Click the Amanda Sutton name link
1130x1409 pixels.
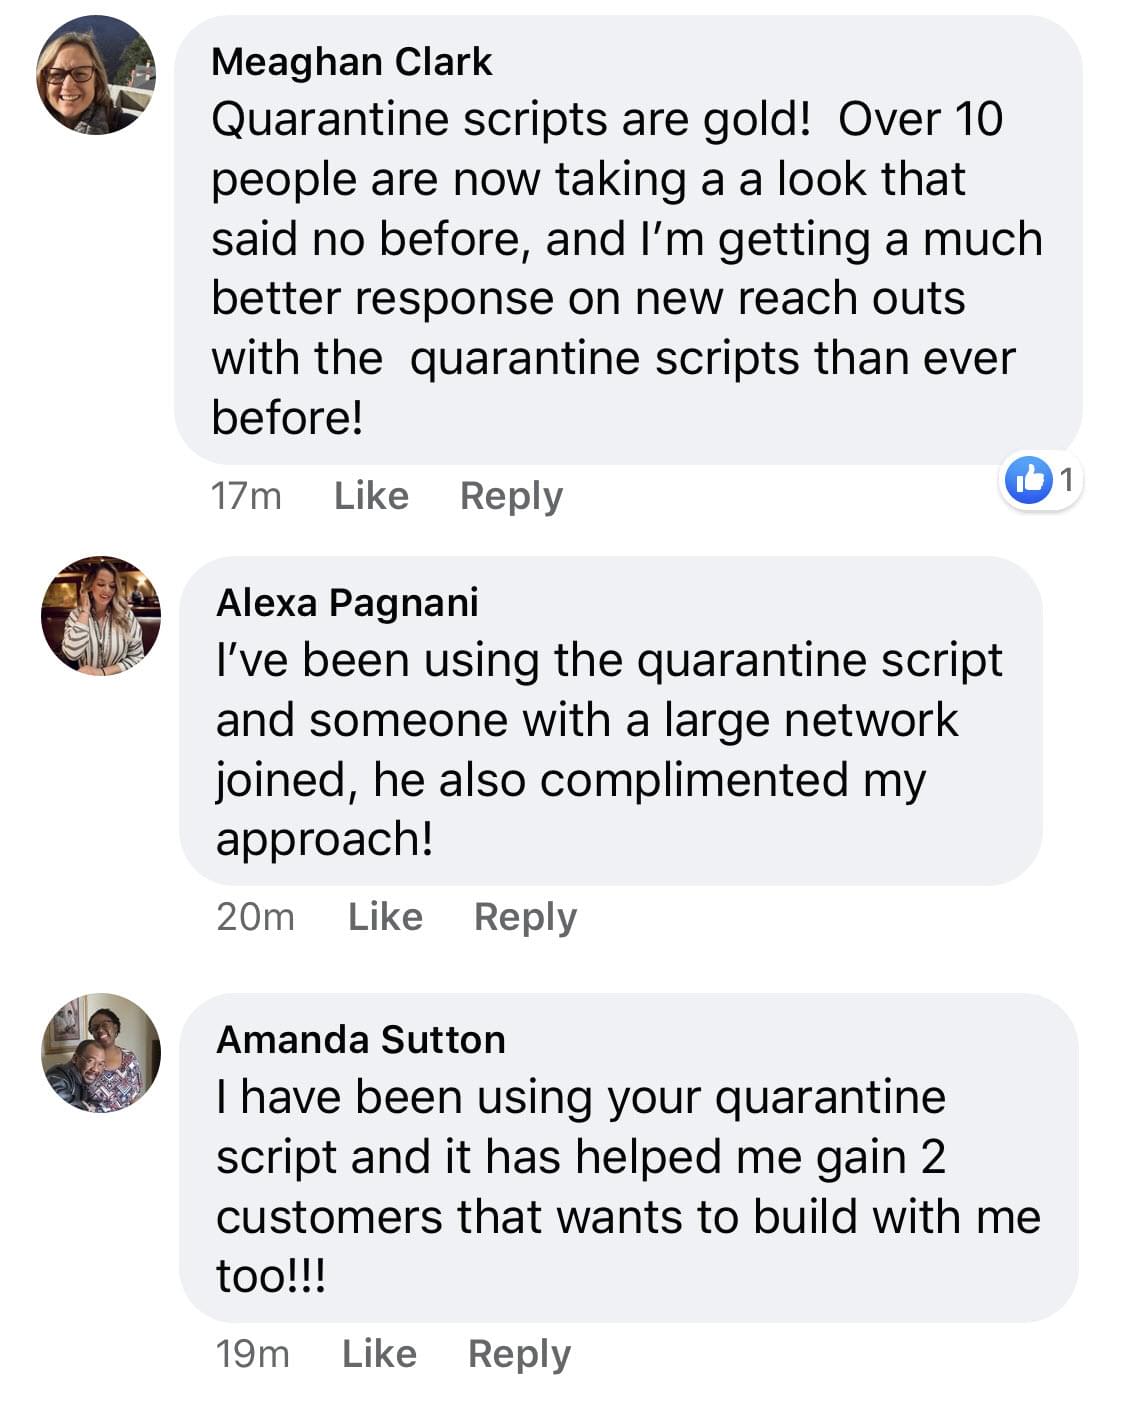tap(361, 1040)
